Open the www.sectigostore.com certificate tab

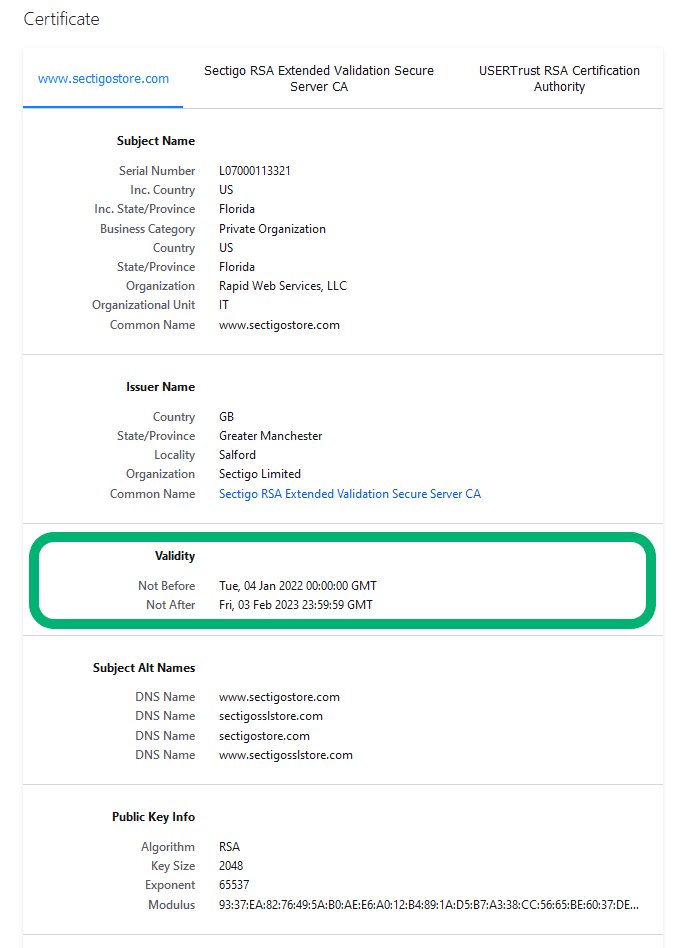pos(103,79)
